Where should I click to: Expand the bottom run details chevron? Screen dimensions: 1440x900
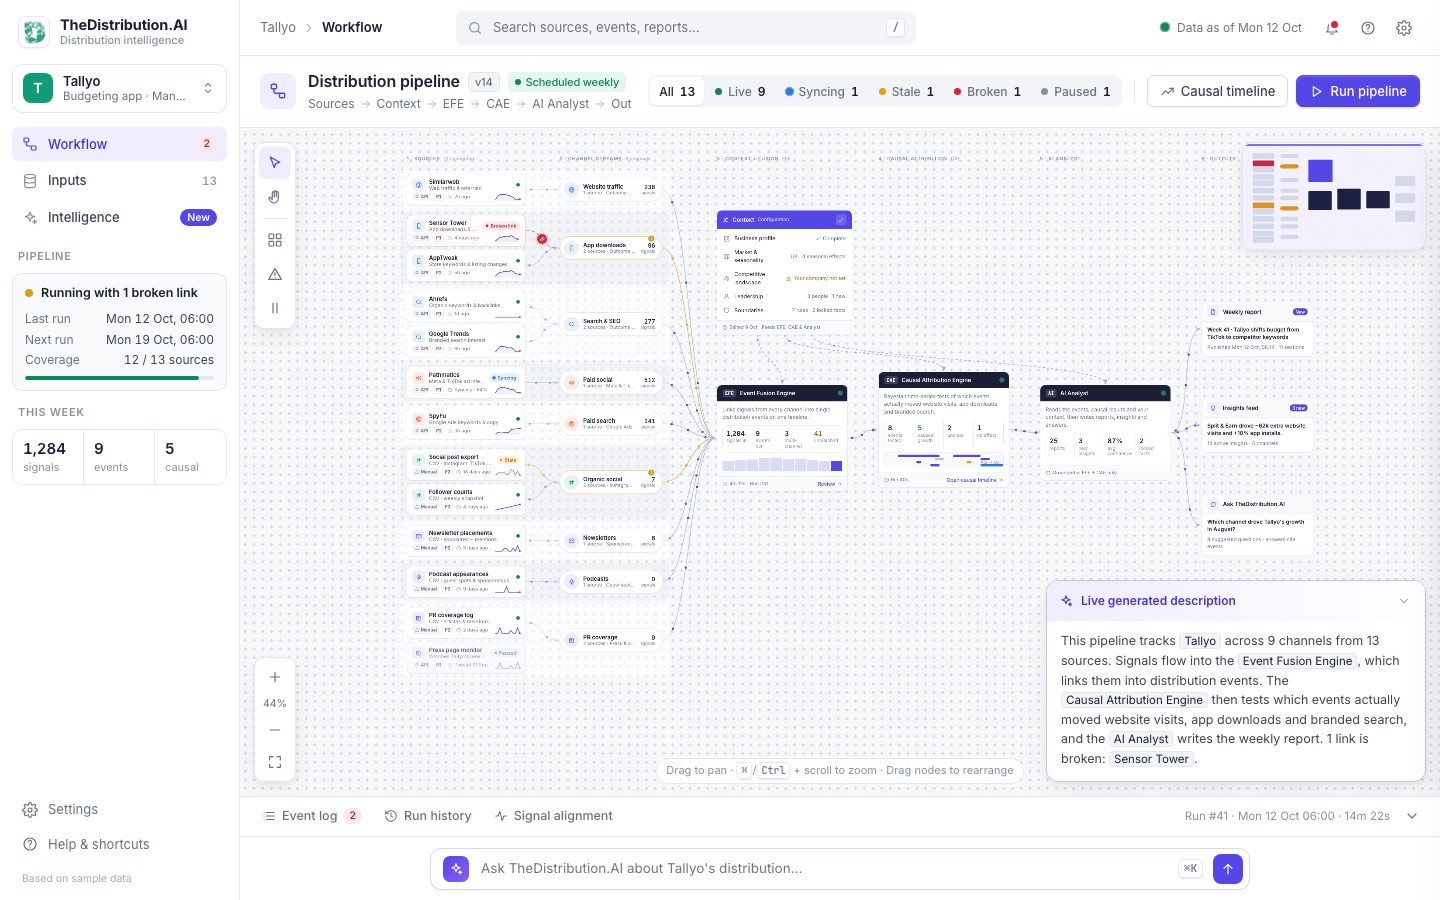[x=1412, y=816]
